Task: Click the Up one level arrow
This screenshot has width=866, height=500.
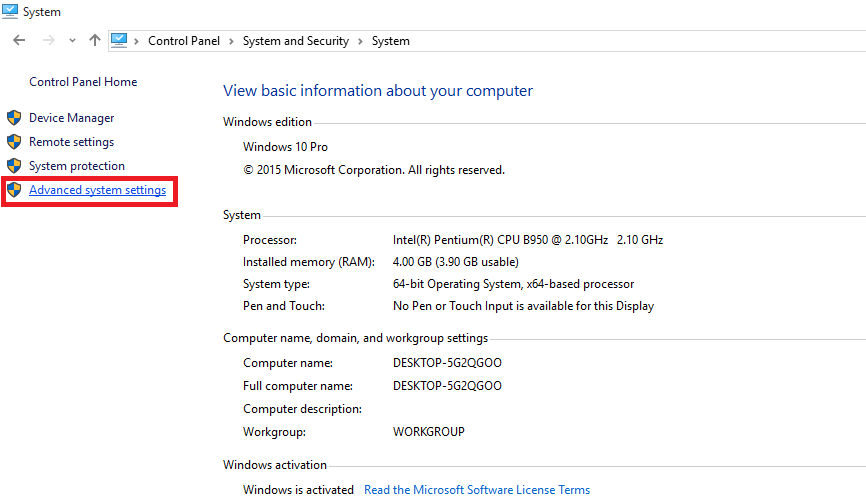Action: (95, 41)
